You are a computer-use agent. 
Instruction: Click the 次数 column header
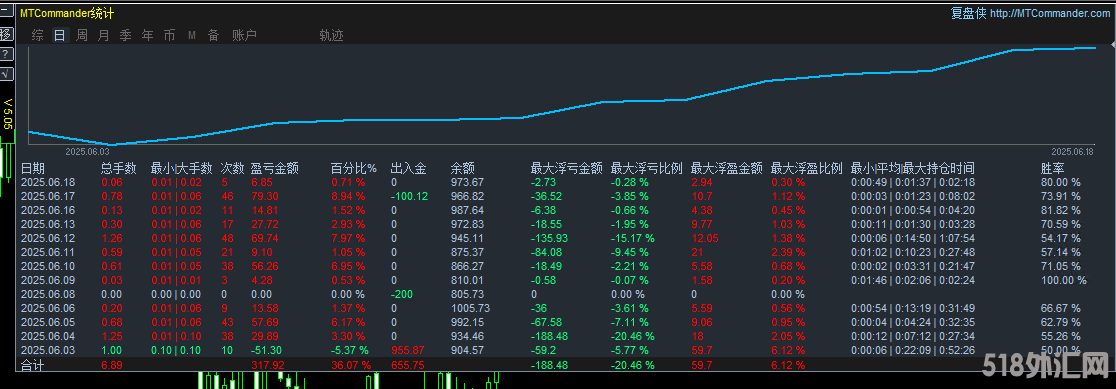click(x=232, y=169)
